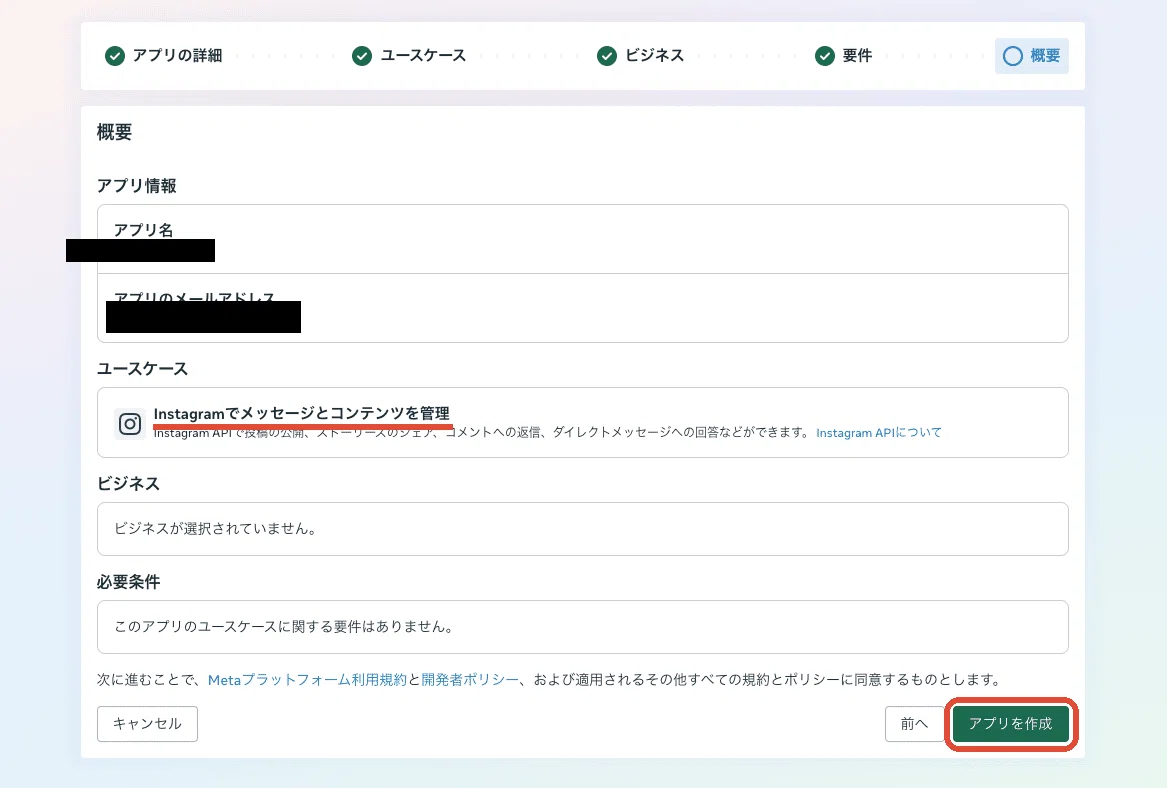Select the 要件 step
The image size is (1167, 788).
coord(843,56)
